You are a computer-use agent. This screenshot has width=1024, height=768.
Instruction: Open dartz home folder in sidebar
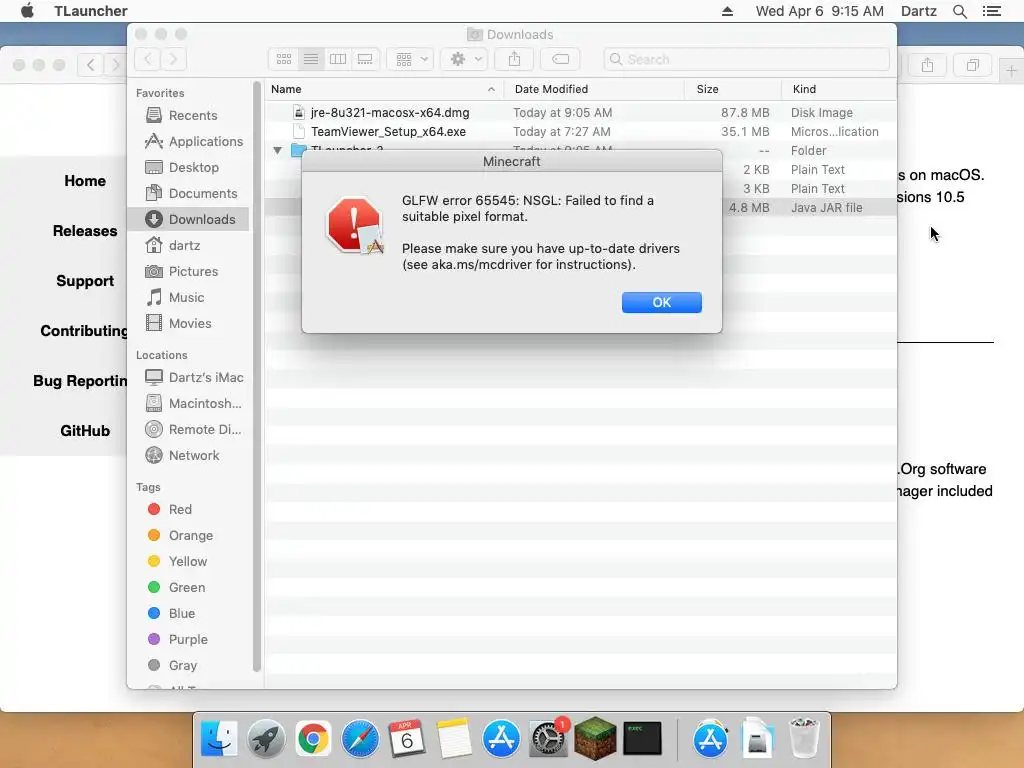pyautogui.click(x=172, y=246)
